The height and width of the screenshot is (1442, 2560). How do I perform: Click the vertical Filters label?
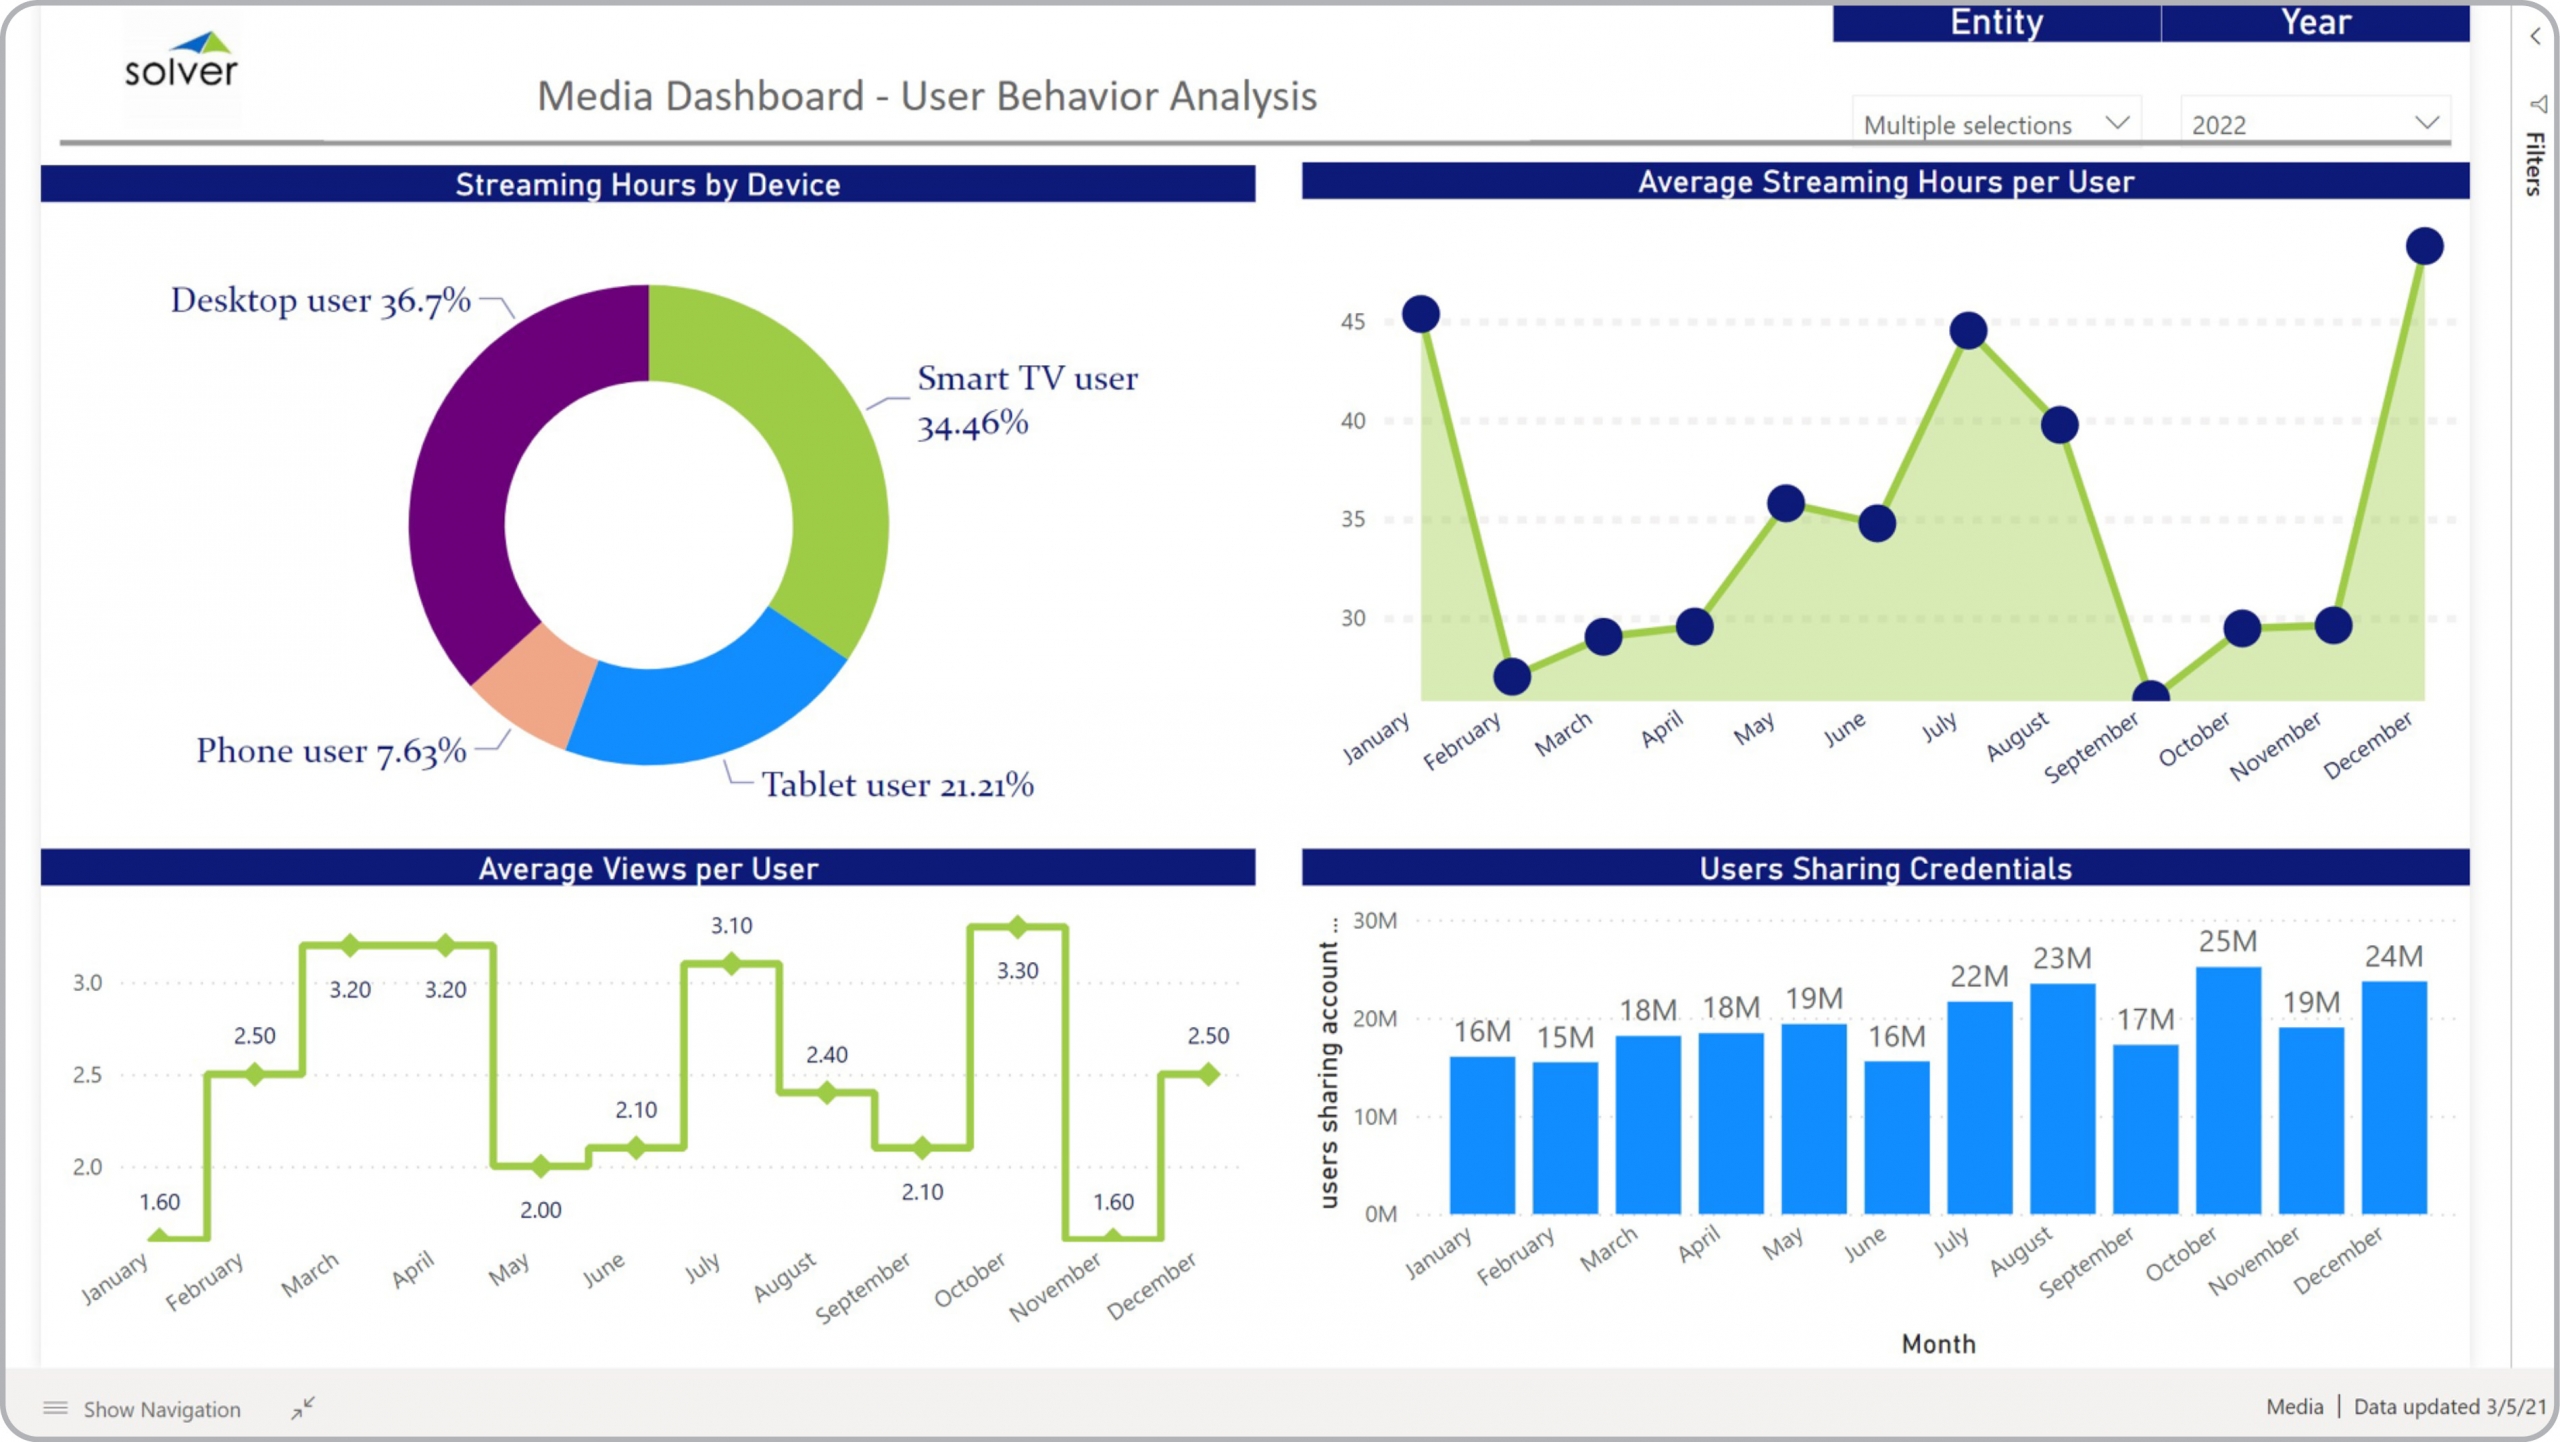tap(2534, 163)
